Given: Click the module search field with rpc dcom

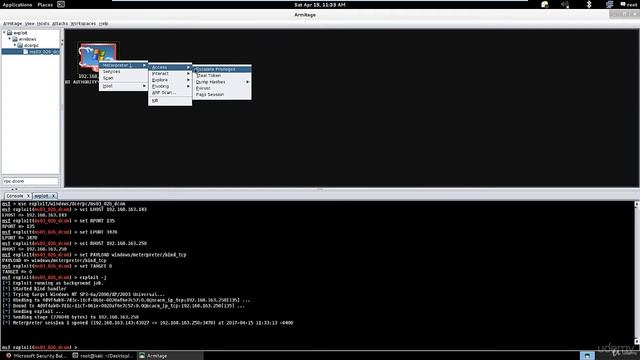Looking at the screenshot, I should click(x=31, y=181).
